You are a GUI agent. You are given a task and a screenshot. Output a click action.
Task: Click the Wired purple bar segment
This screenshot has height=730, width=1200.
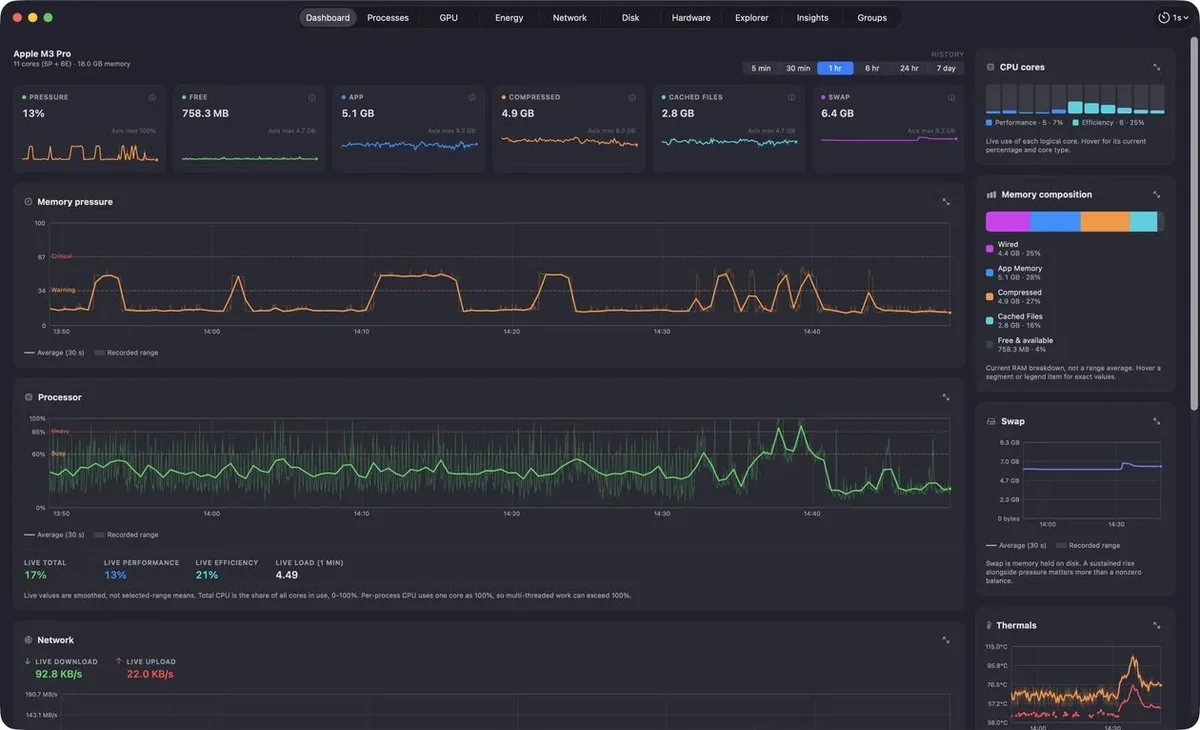(1008, 222)
